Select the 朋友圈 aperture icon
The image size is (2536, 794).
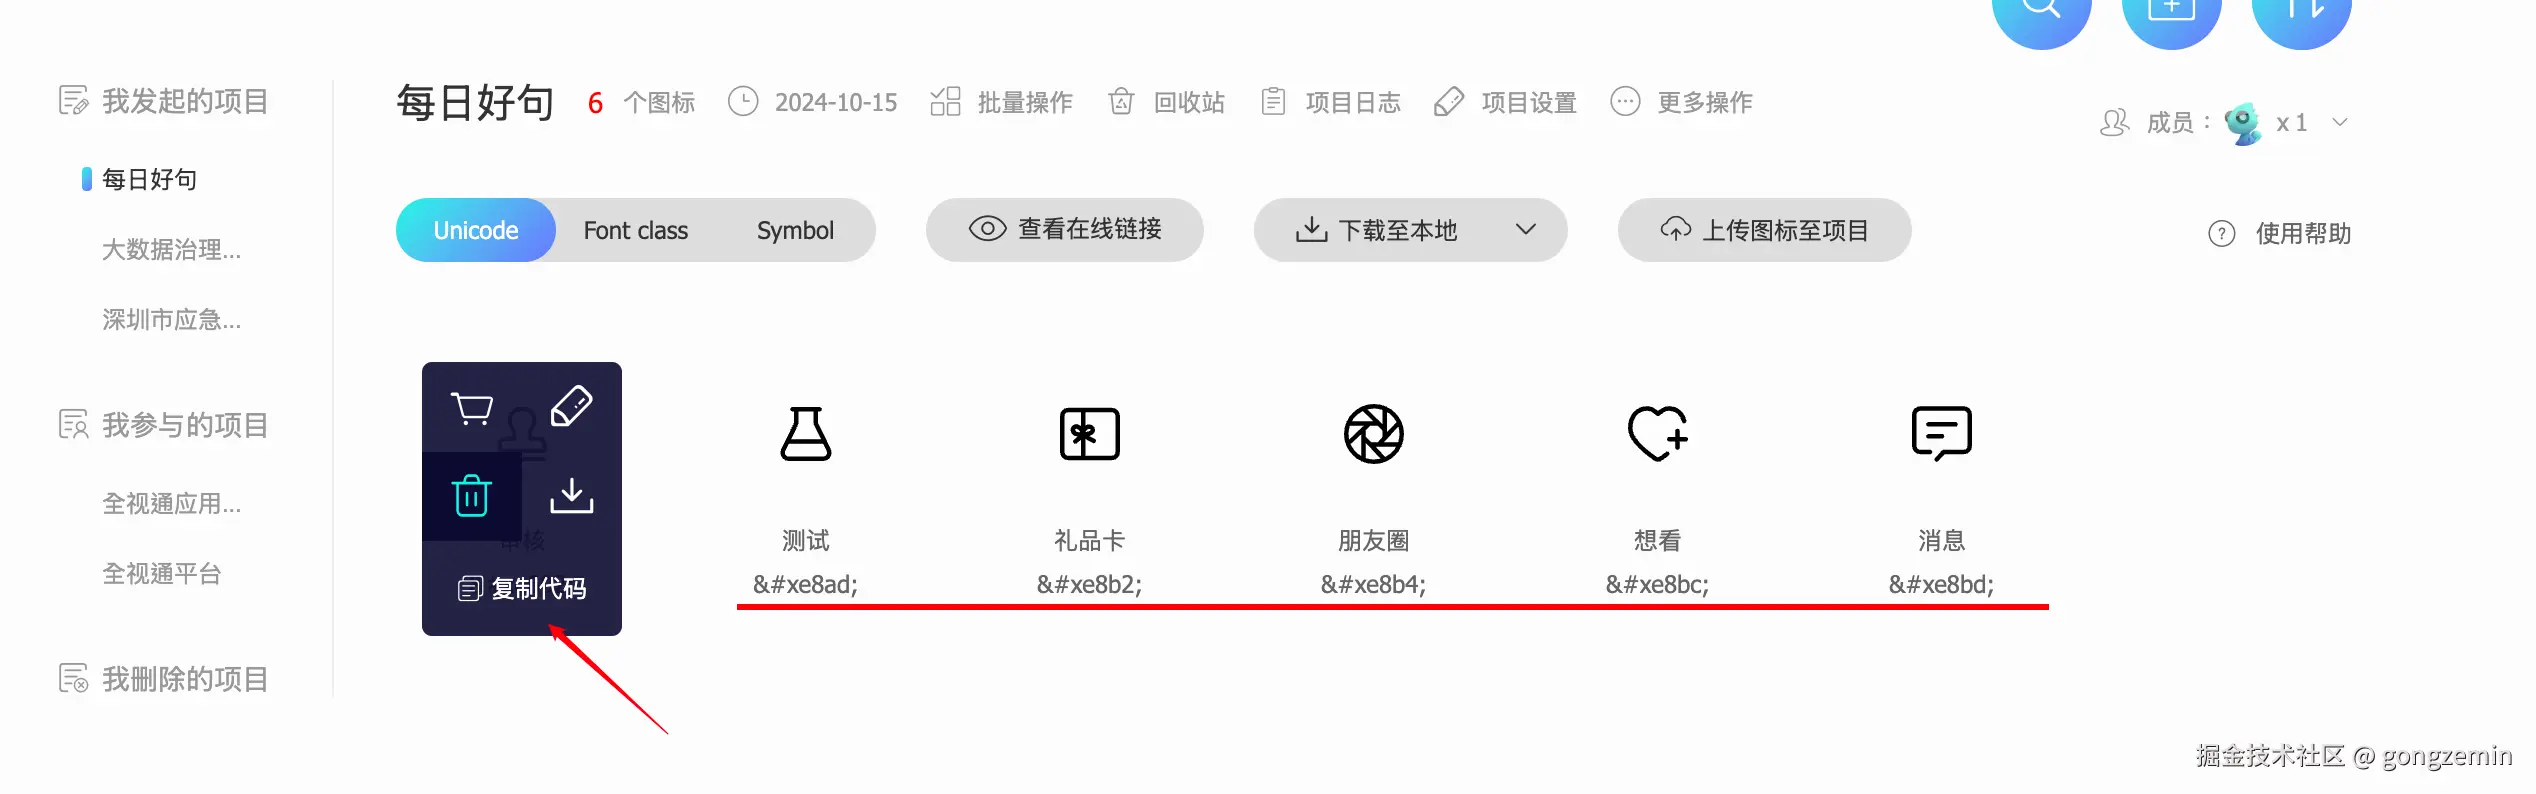(x=1374, y=434)
